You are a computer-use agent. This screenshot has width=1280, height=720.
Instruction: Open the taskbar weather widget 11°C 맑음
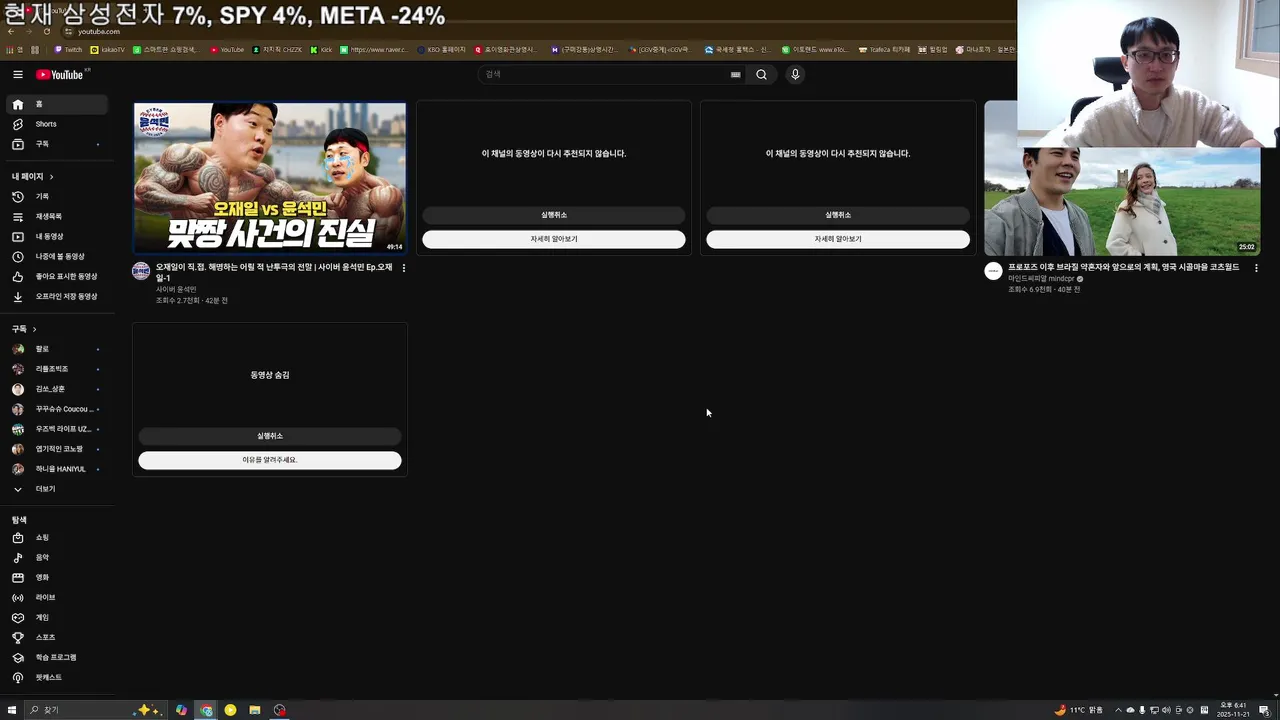pos(1079,710)
